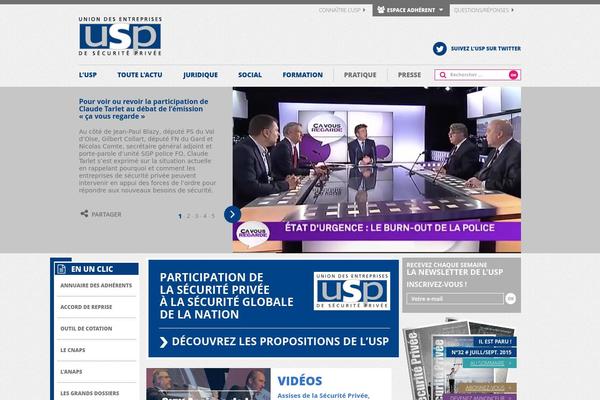Screen dimensions: 600x400
Task: Open the Presse menu
Action: (409, 75)
